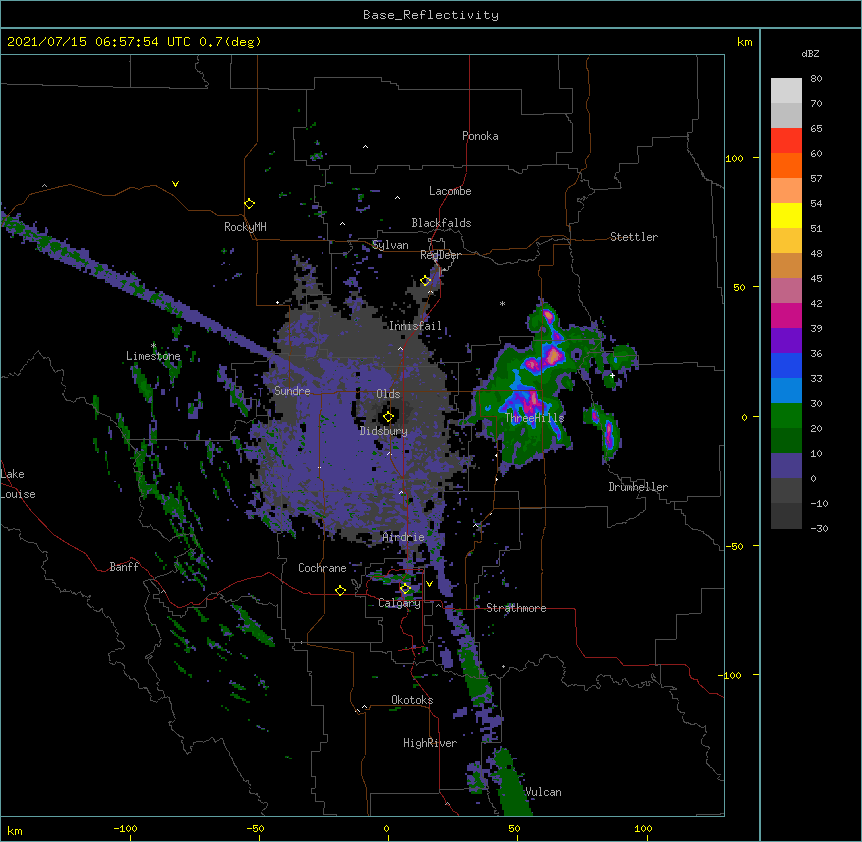
Task: Click the yellow diamond marker beside RockyMH
Action: [x=249, y=204]
